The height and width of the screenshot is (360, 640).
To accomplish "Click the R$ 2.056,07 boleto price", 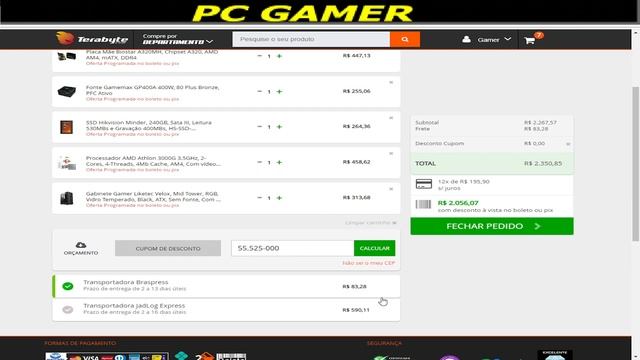I will [458, 203].
